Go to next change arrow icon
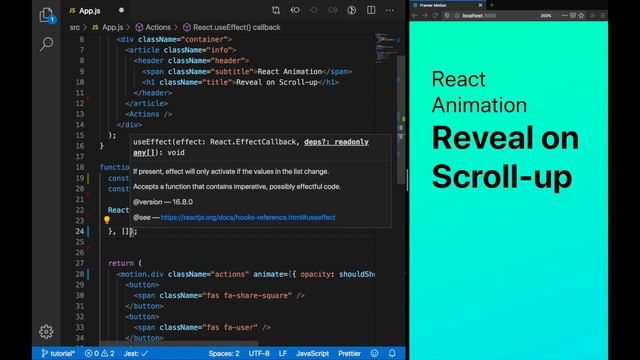This screenshot has width=640, height=360. (x=333, y=11)
